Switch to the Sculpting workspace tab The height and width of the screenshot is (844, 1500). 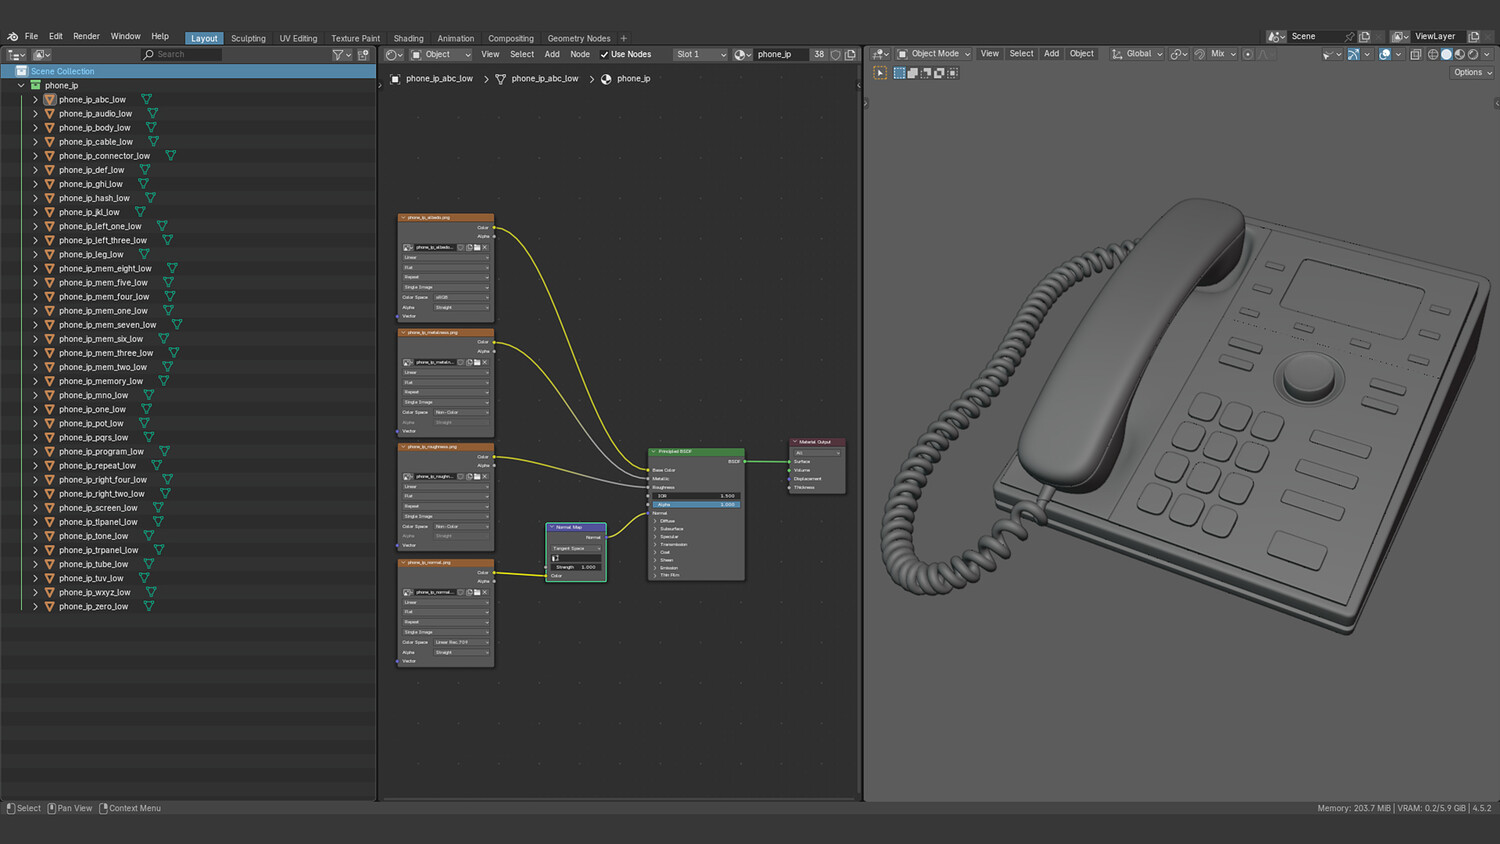point(248,38)
